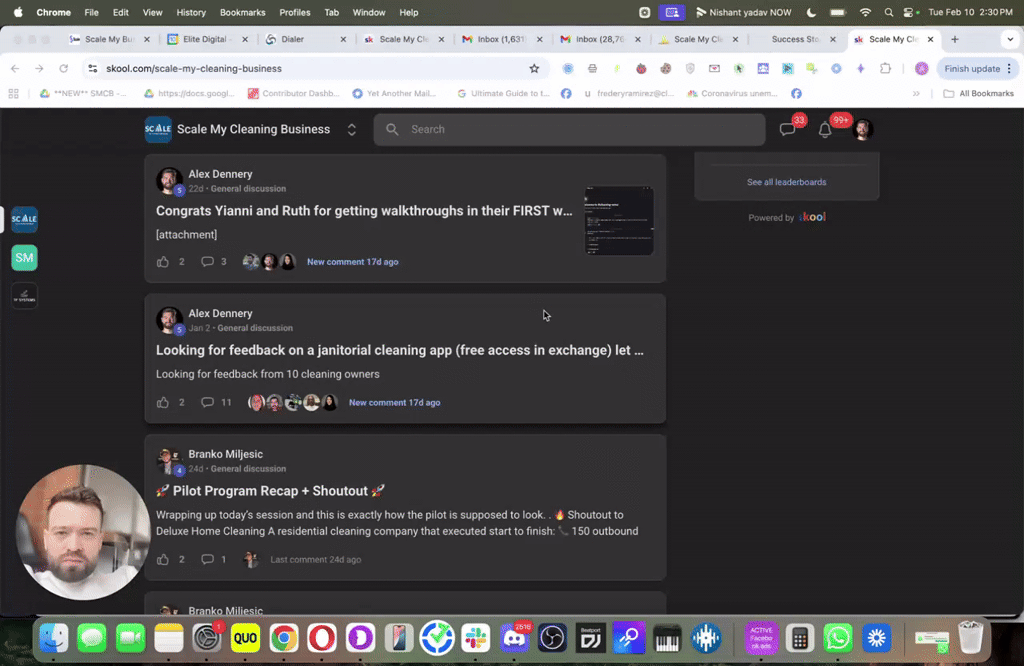Open WhatsApp from the Dock
This screenshot has width=1024, height=666.
[x=837, y=637]
